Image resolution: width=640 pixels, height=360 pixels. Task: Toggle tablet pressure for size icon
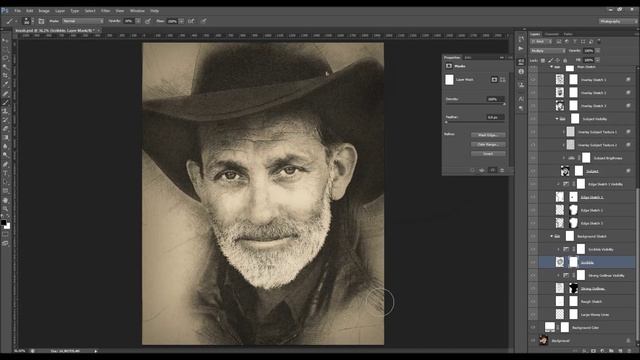pos(203,21)
